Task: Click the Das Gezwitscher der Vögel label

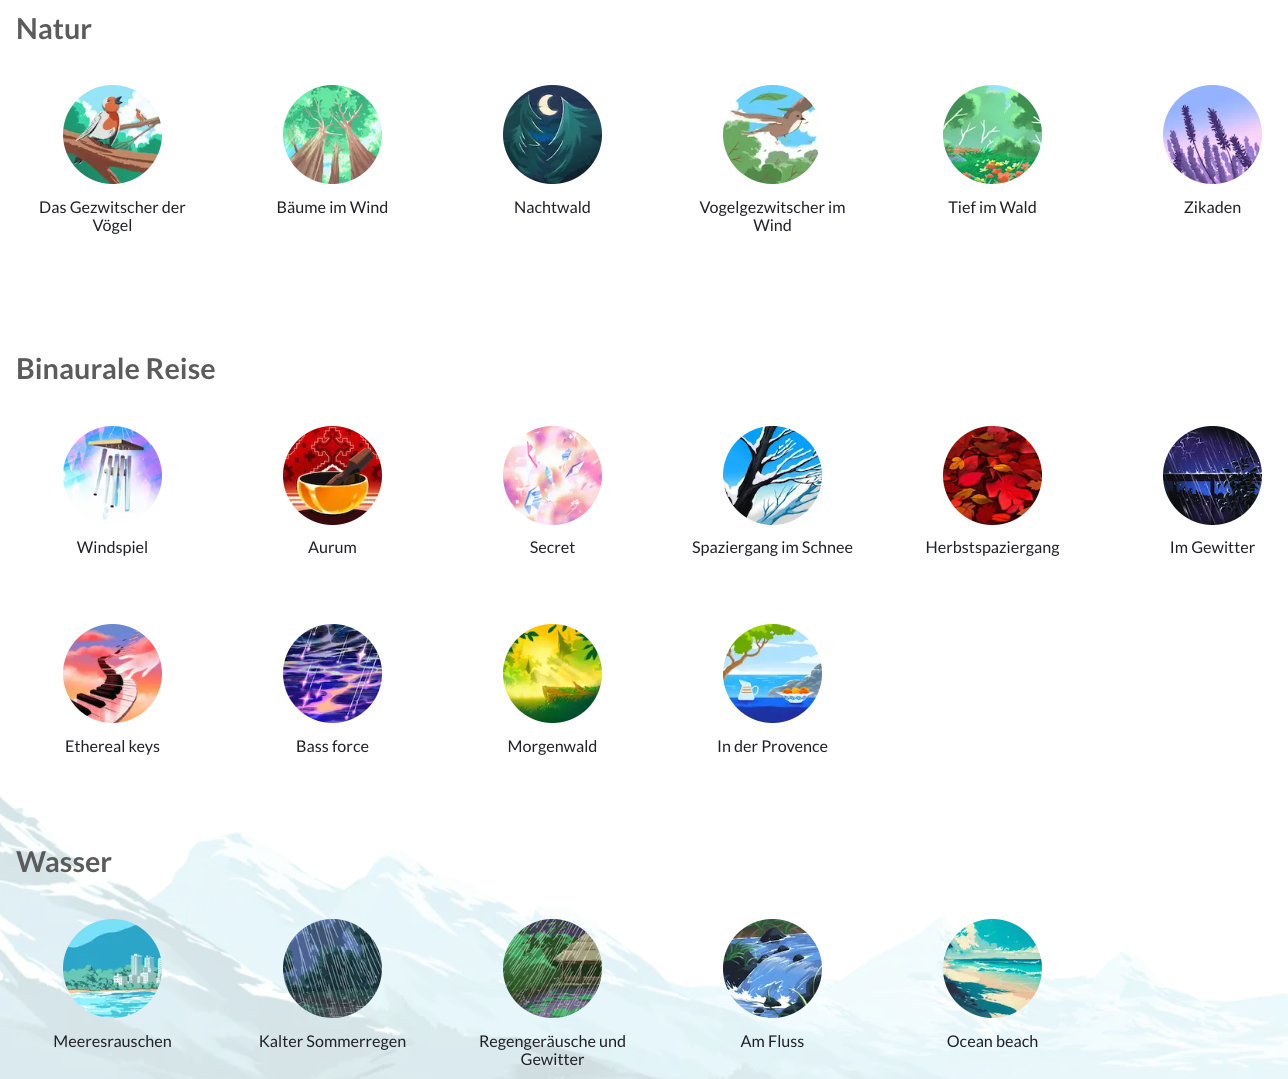Action: tap(112, 216)
